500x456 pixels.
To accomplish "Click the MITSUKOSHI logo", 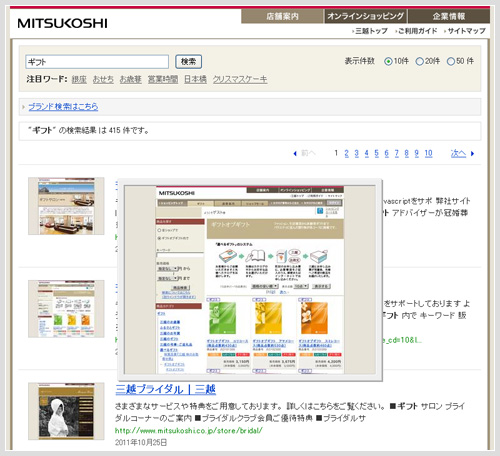I will (x=62, y=23).
